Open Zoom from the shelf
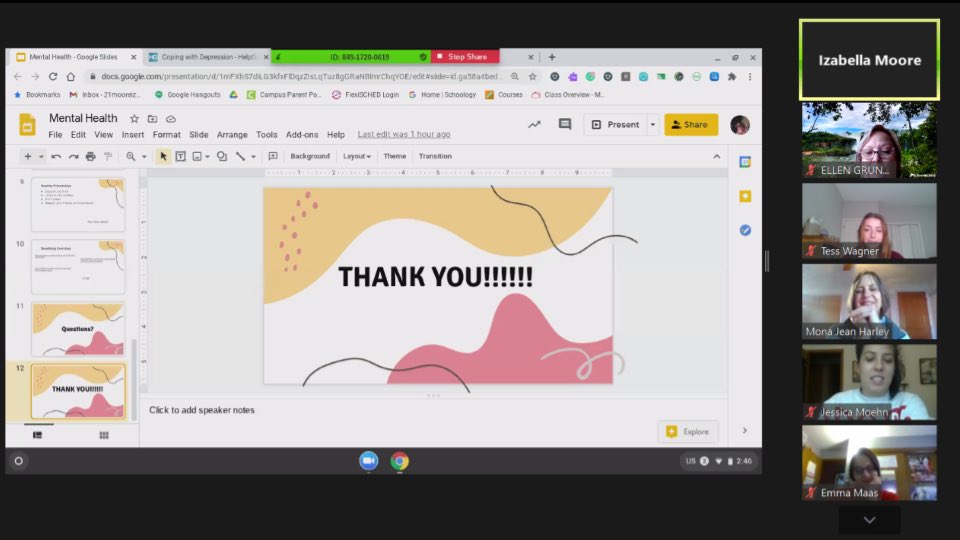 pyautogui.click(x=369, y=460)
